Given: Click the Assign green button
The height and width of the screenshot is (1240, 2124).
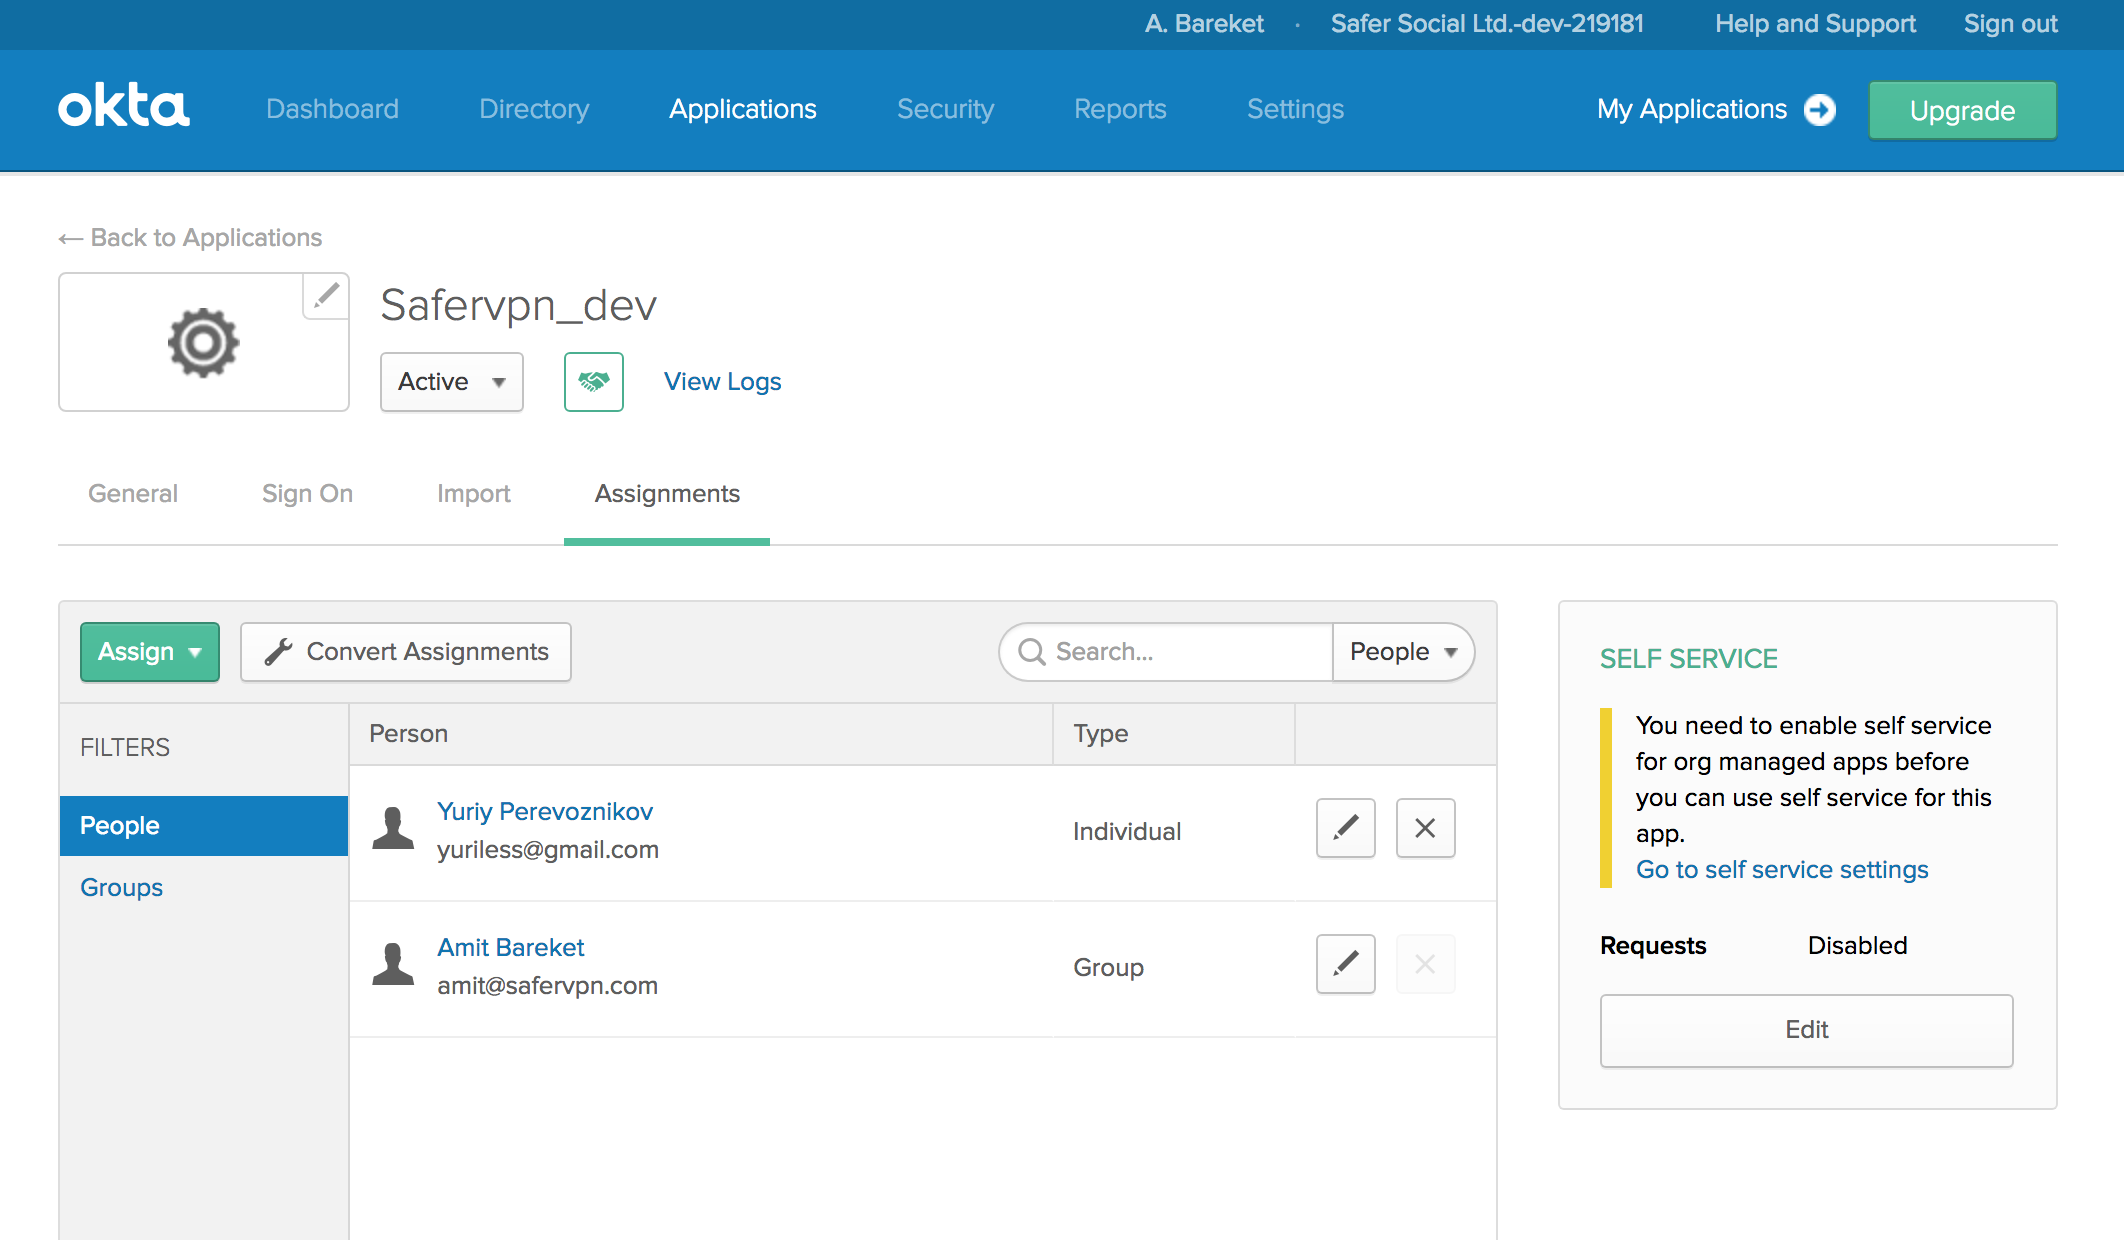Looking at the screenshot, I should (149, 650).
